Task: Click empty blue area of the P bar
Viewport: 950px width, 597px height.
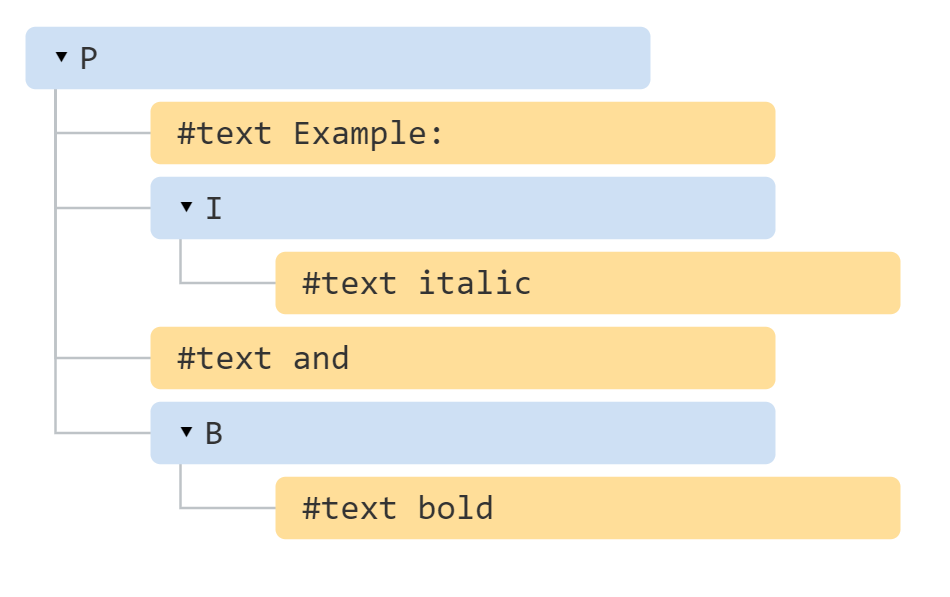Action: pyautogui.click(x=376, y=58)
